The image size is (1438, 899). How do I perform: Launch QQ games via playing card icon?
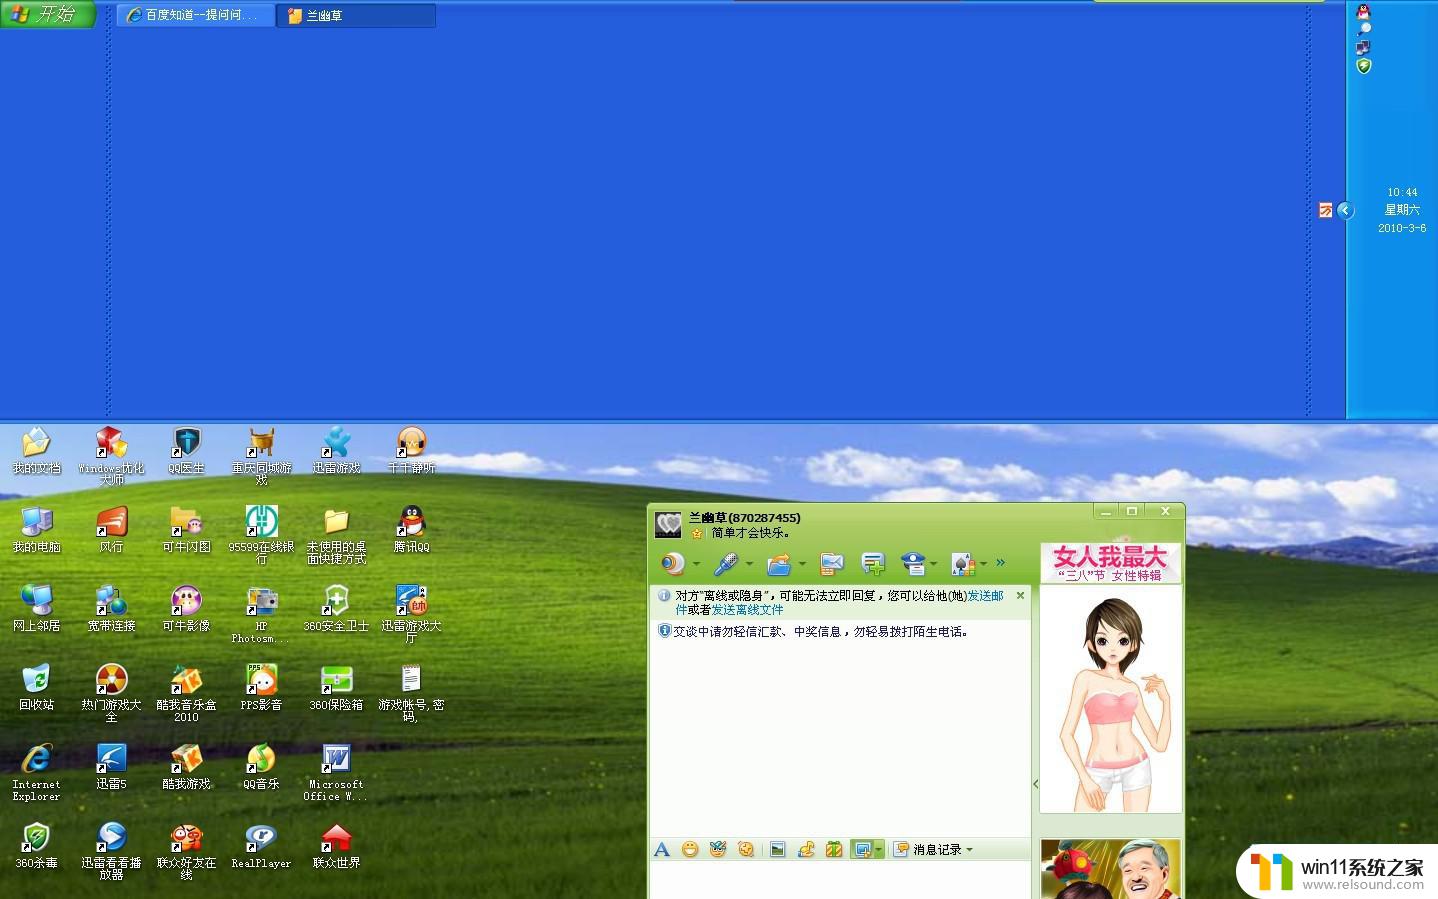tap(962, 564)
